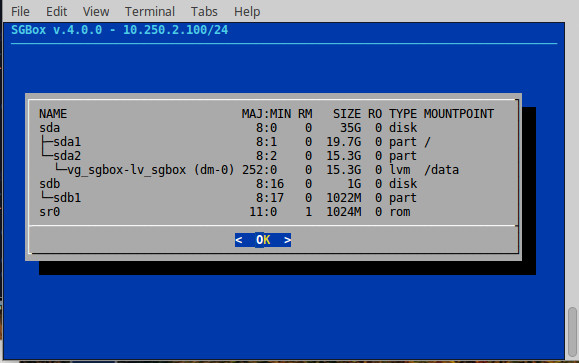Click the 252:0 device number
Viewport: 579px width, 363px height.
click(259, 170)
